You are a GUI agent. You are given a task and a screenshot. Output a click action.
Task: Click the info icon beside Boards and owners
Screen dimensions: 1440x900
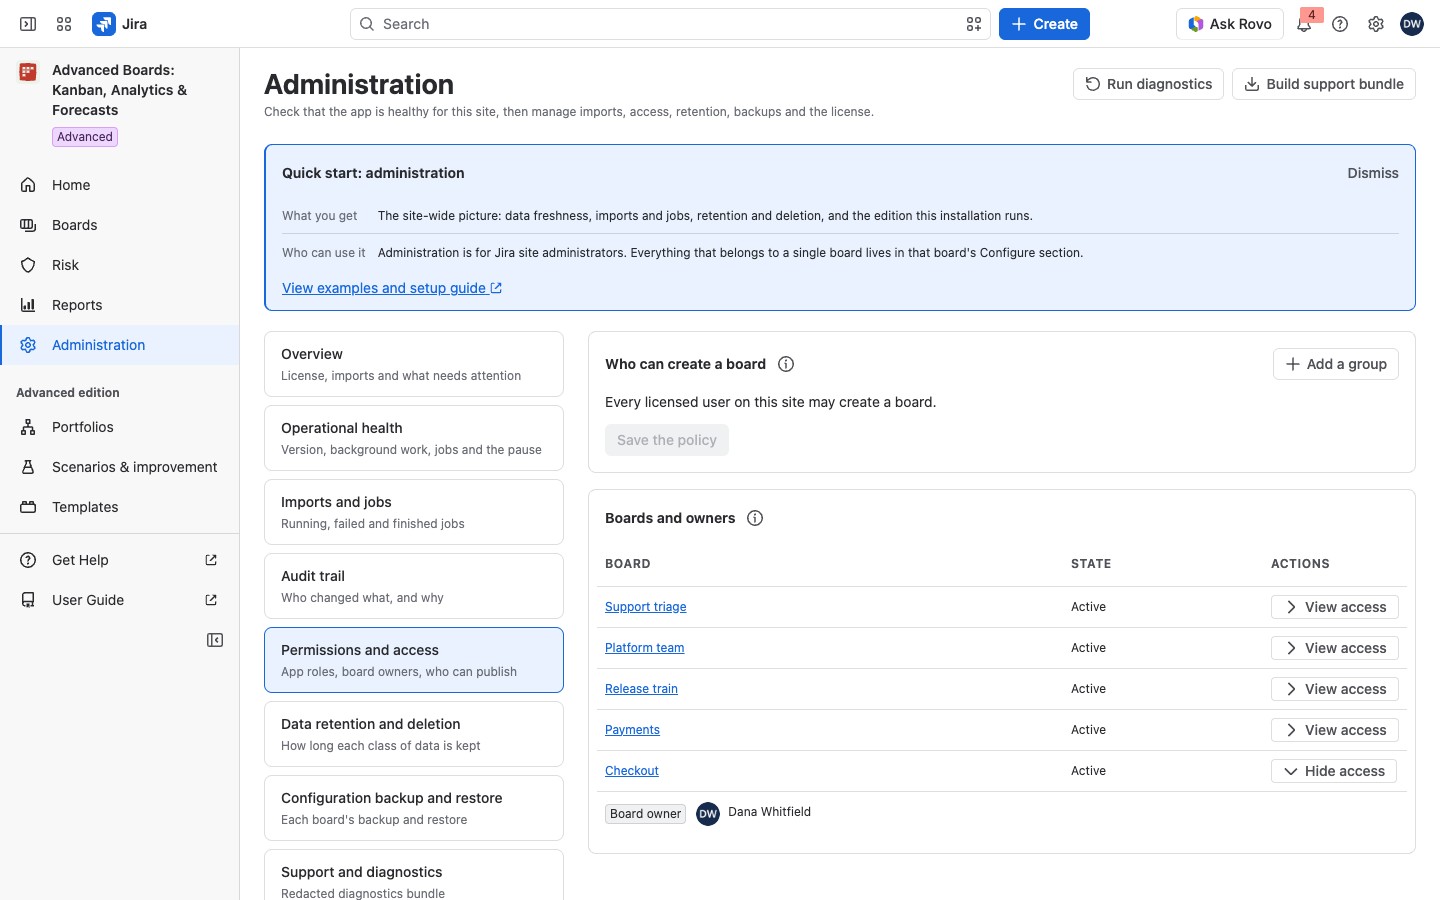[755, 518]
